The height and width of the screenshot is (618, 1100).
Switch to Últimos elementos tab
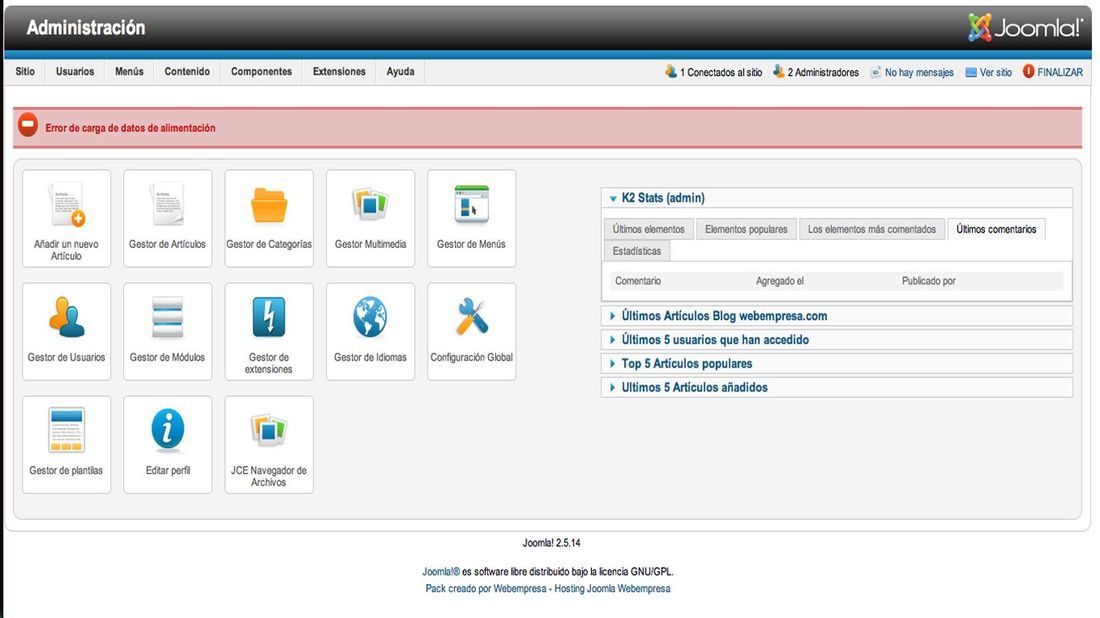click(649, 229)
